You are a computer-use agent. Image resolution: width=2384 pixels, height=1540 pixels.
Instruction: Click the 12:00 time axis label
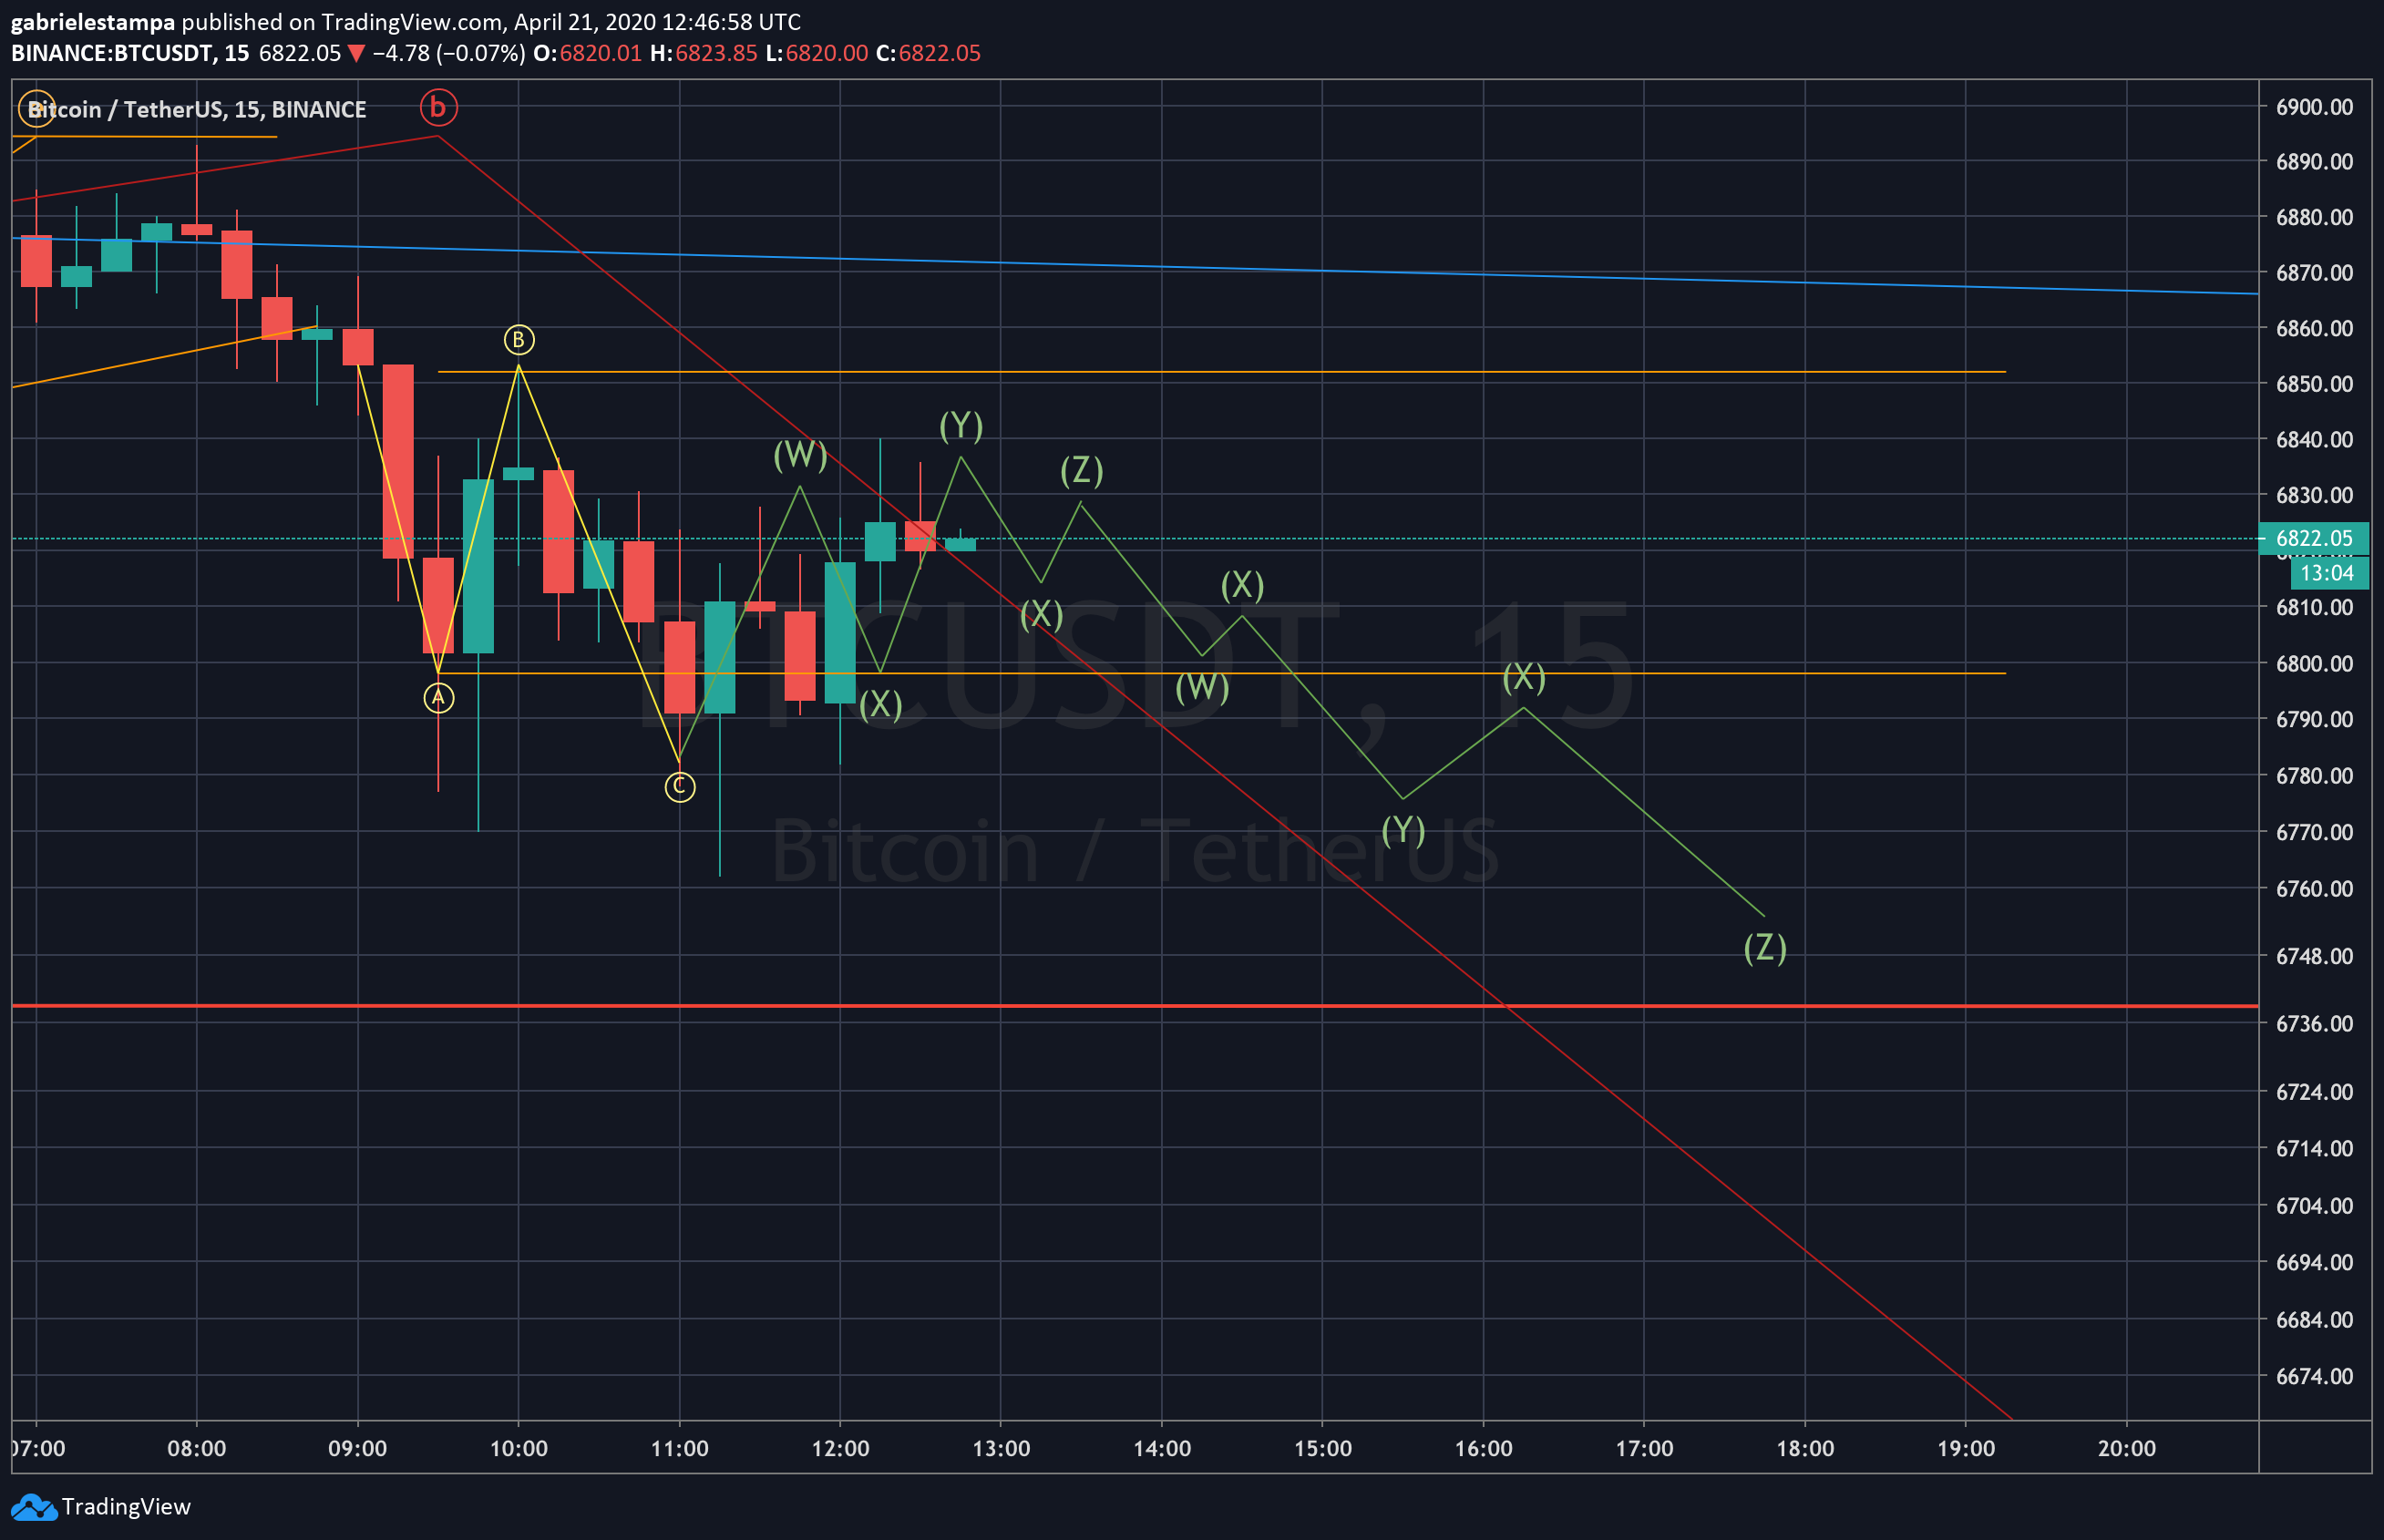coord(840,1448)
